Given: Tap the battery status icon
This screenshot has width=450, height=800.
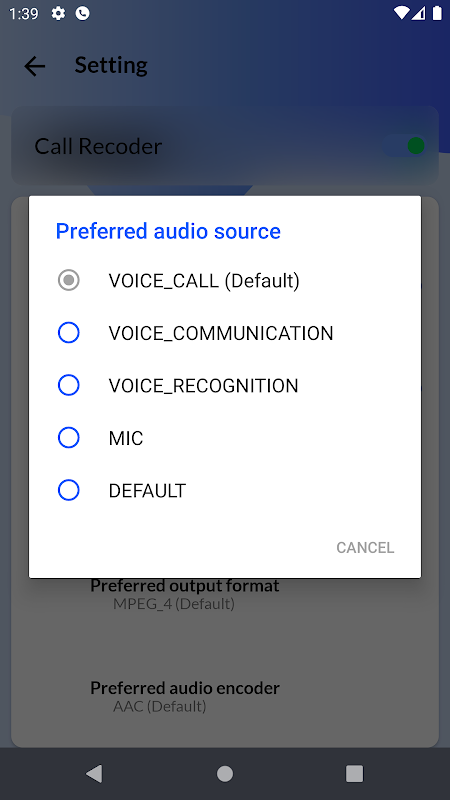Looking at the screenshot, I should 437,13.
